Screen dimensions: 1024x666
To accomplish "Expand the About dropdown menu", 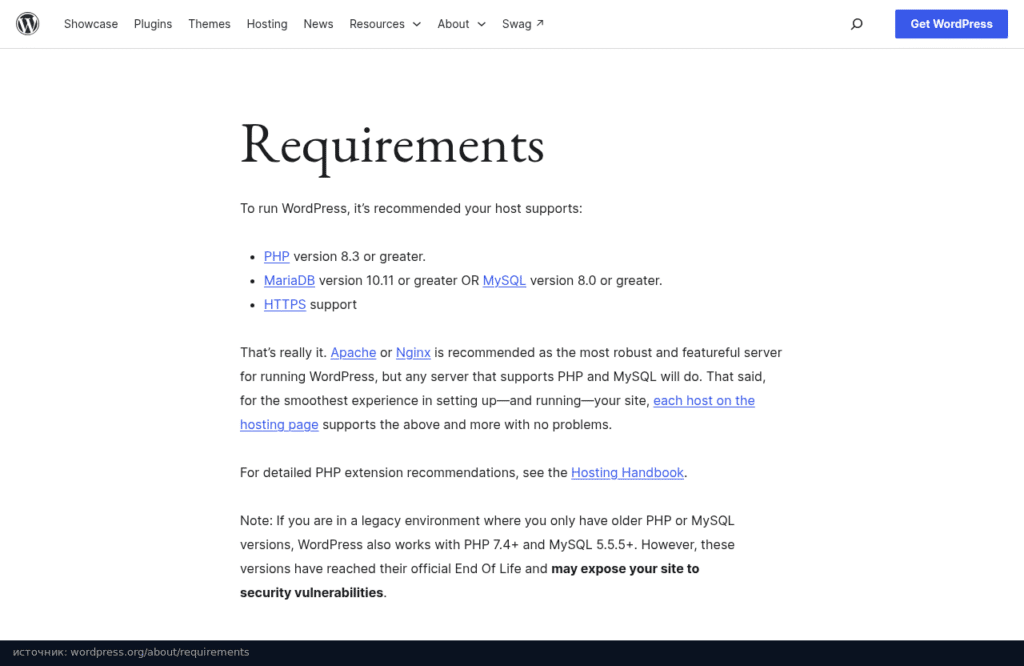I will 461,24.
